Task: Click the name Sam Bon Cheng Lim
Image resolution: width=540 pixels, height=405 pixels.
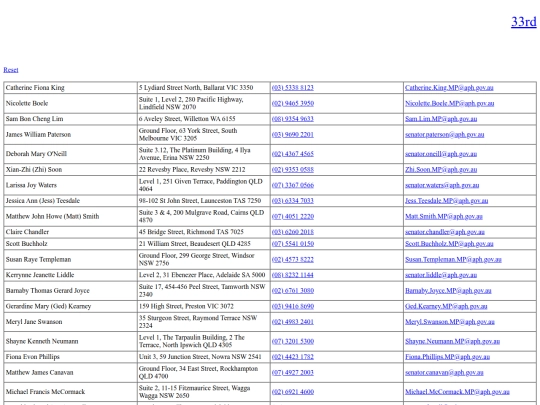Action: [x=34, y=119]
